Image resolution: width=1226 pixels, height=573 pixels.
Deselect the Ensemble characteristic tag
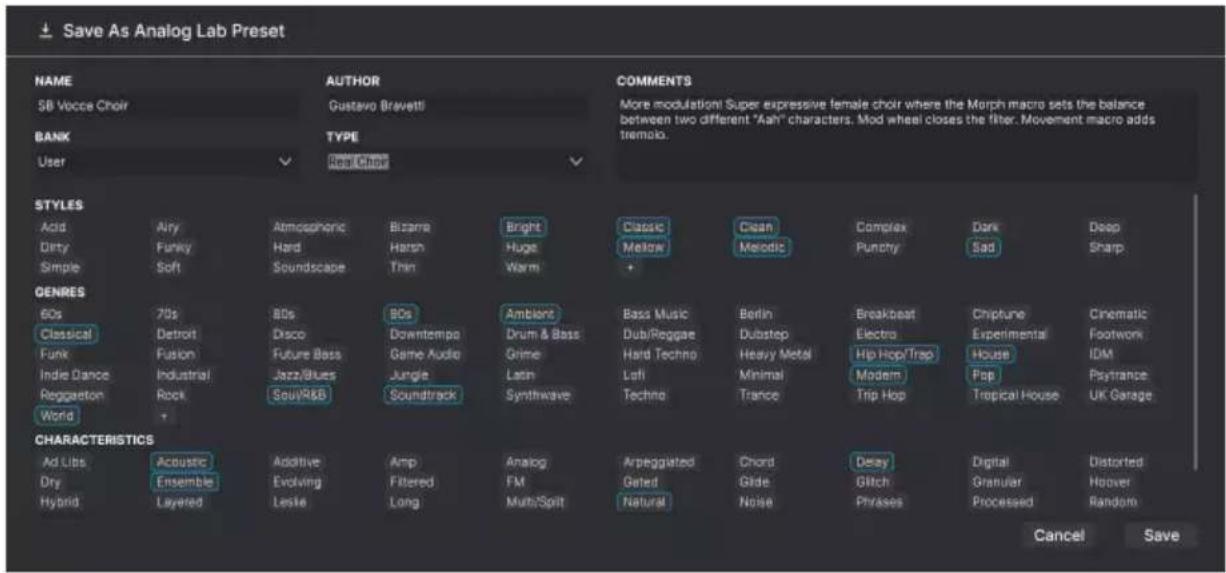point(184,482)
